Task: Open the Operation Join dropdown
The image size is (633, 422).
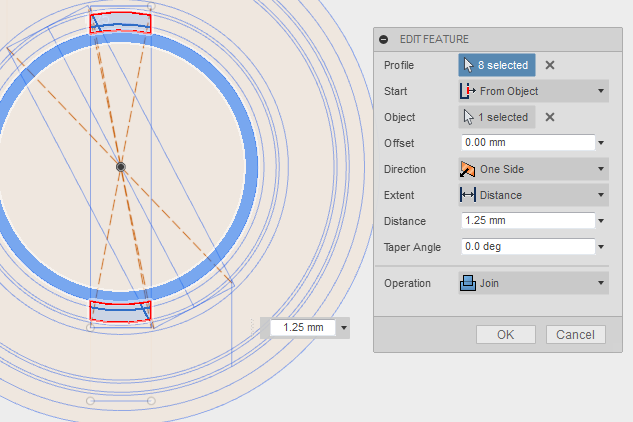Action: [533, 283]
